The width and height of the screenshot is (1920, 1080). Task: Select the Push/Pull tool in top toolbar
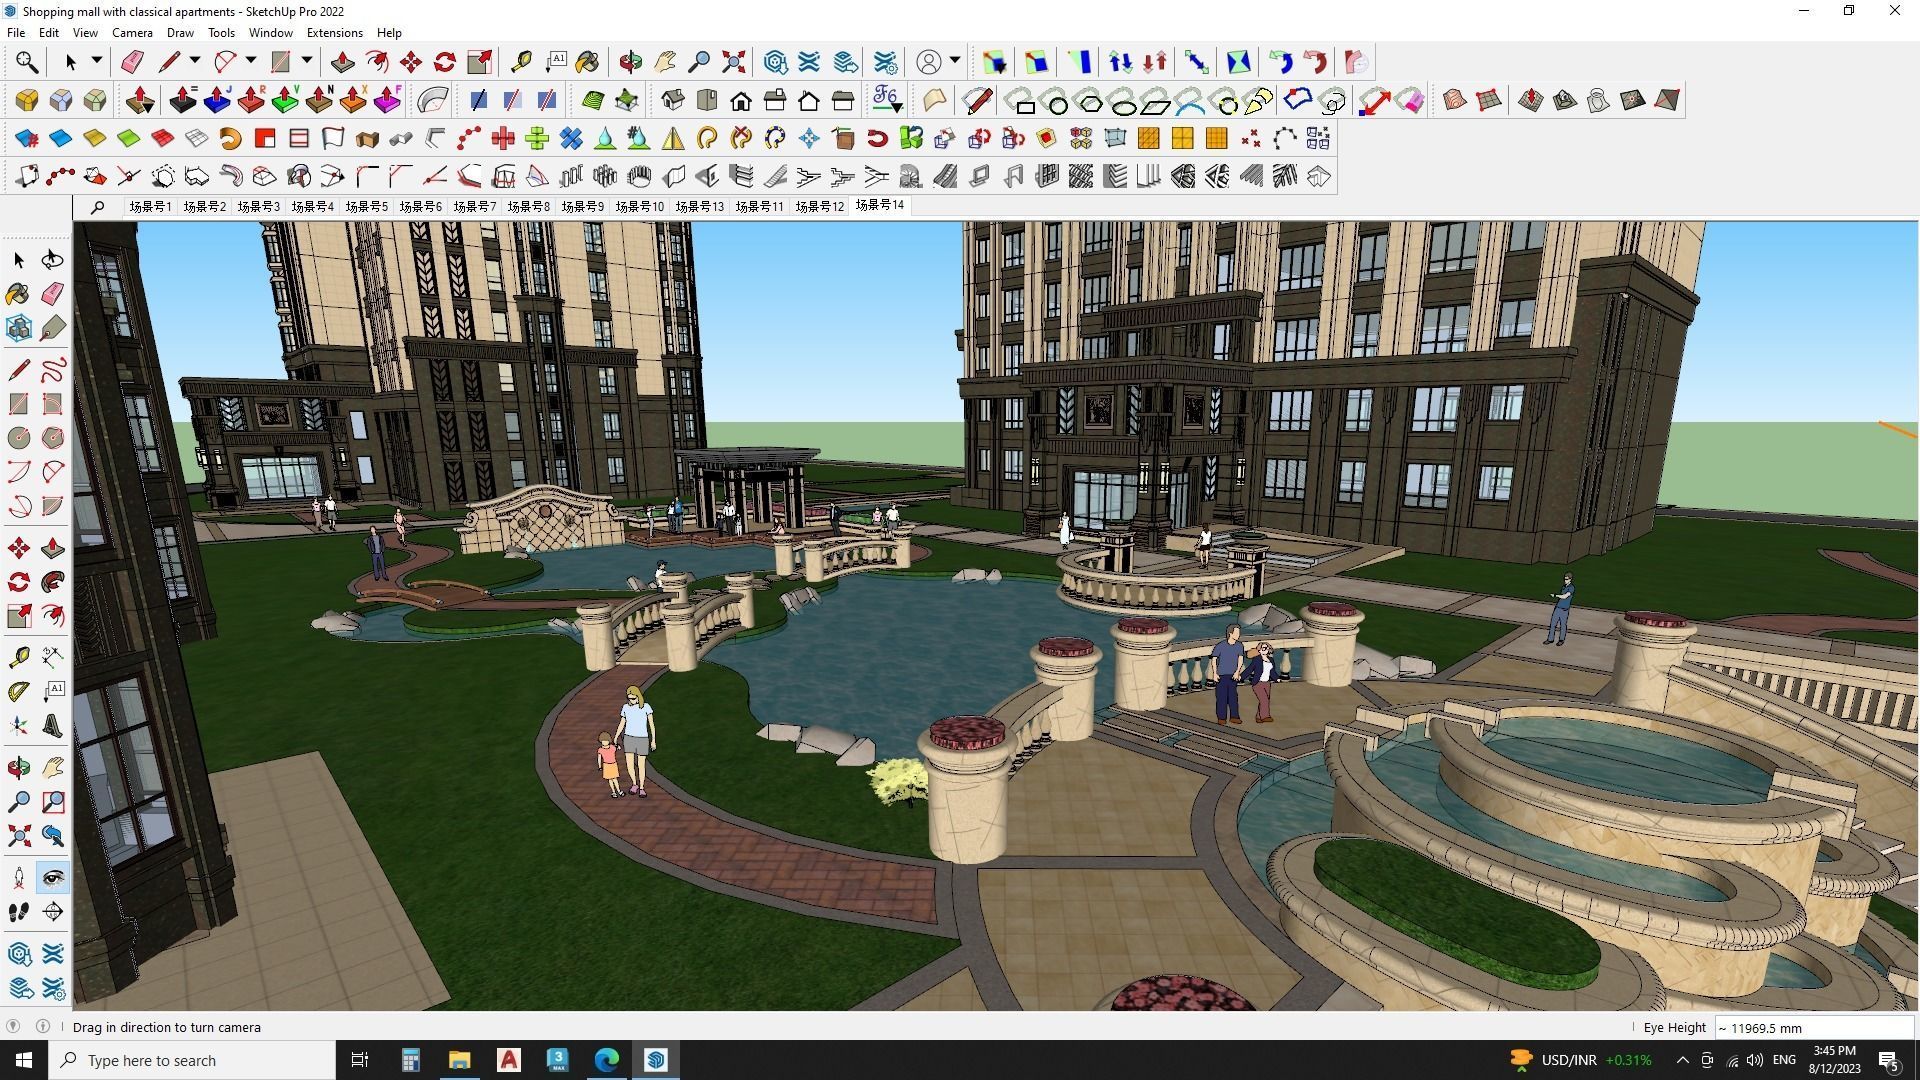point(342,62)
